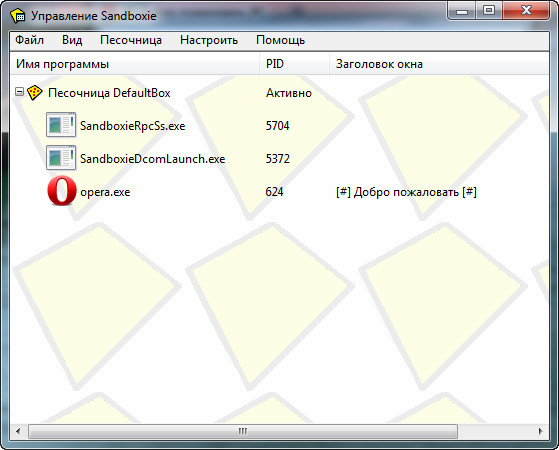
Task: Click the red Opera icon
Action: tap(62, 191)
